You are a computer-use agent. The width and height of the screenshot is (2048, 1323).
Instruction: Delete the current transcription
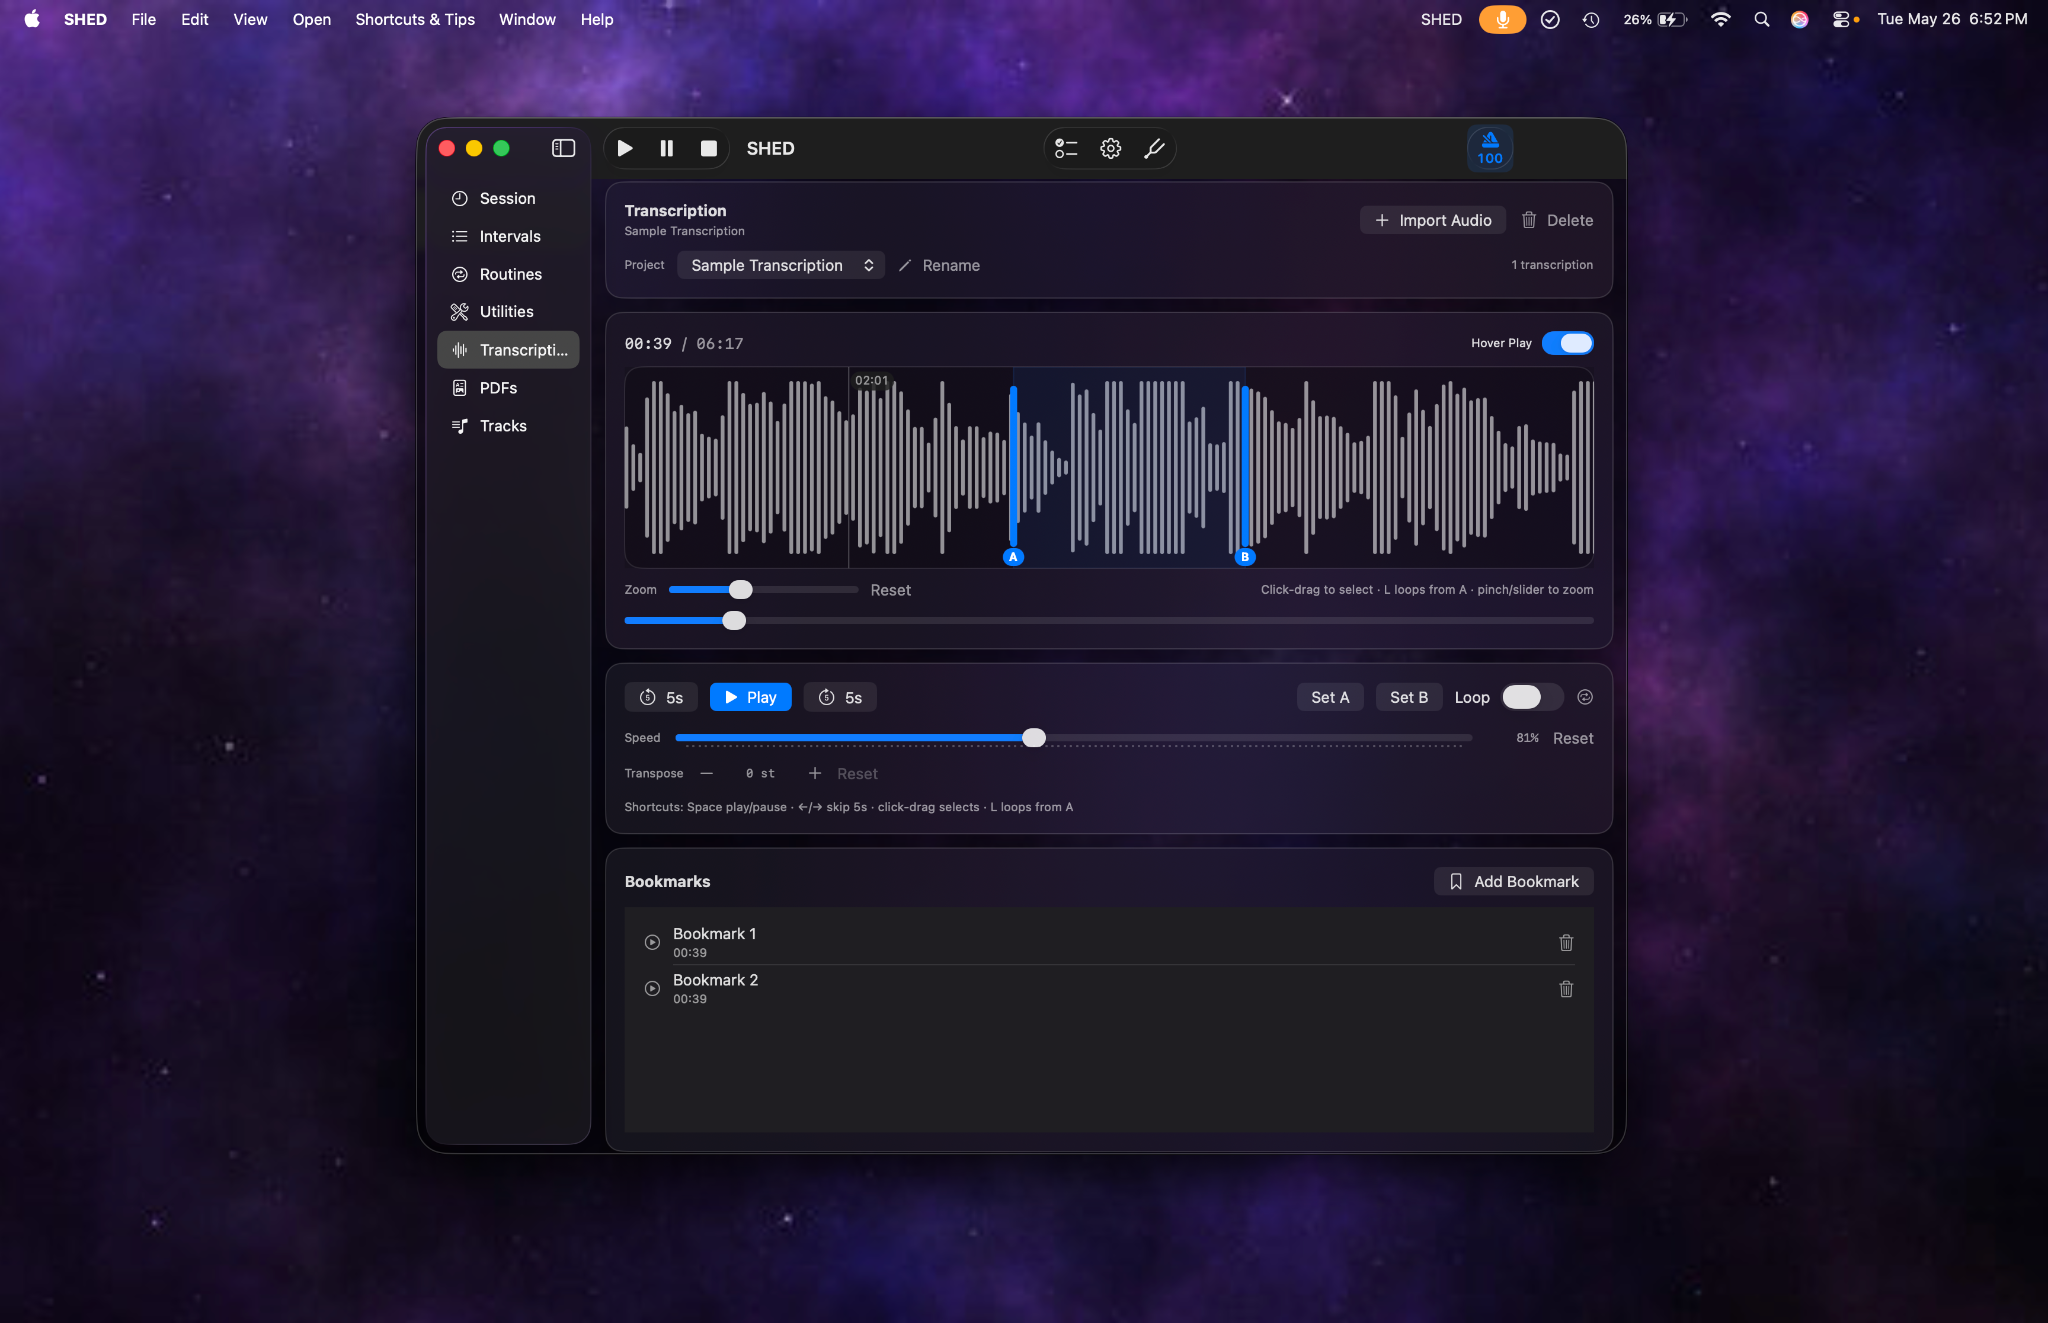coord(1557,220)
